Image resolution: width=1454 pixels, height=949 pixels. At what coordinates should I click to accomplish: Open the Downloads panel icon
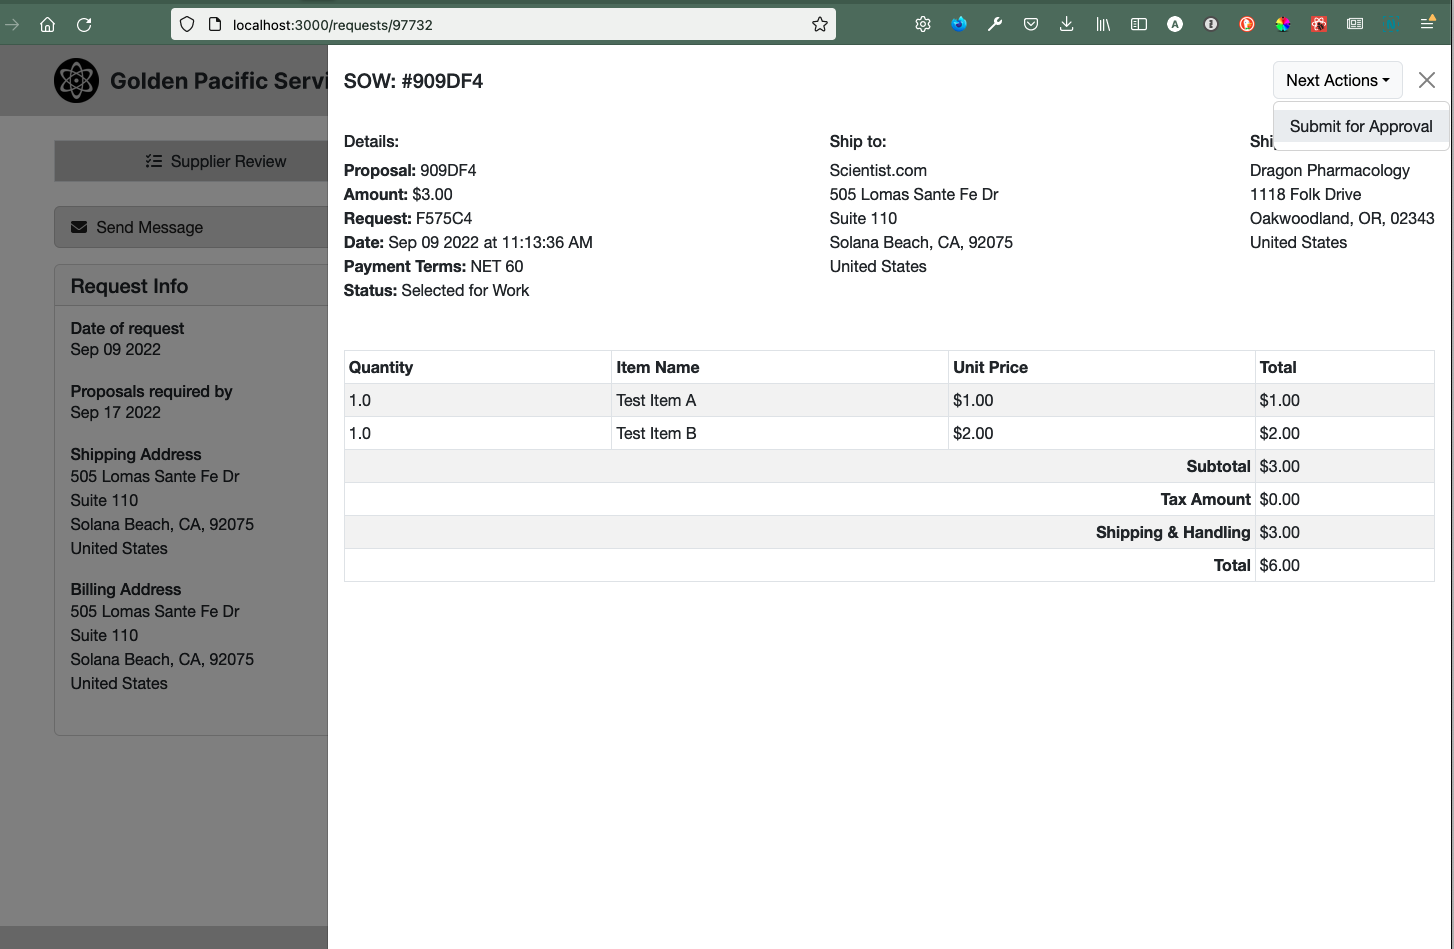point(1067,23)
